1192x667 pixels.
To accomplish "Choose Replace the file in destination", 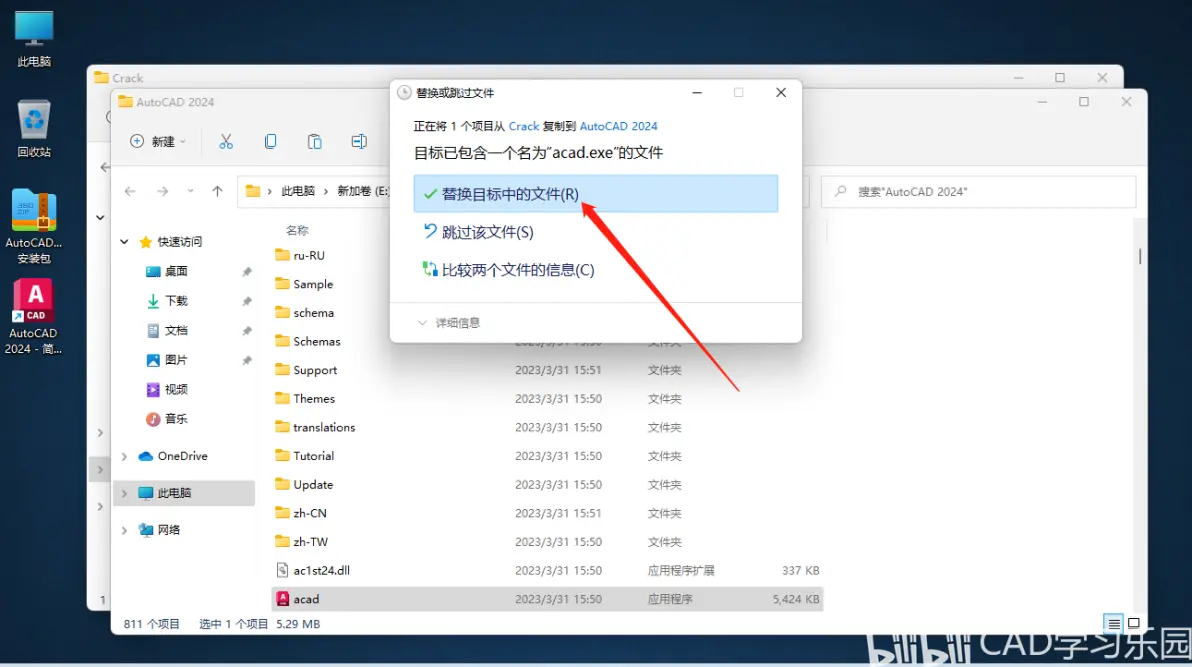I will pos(595,194).
